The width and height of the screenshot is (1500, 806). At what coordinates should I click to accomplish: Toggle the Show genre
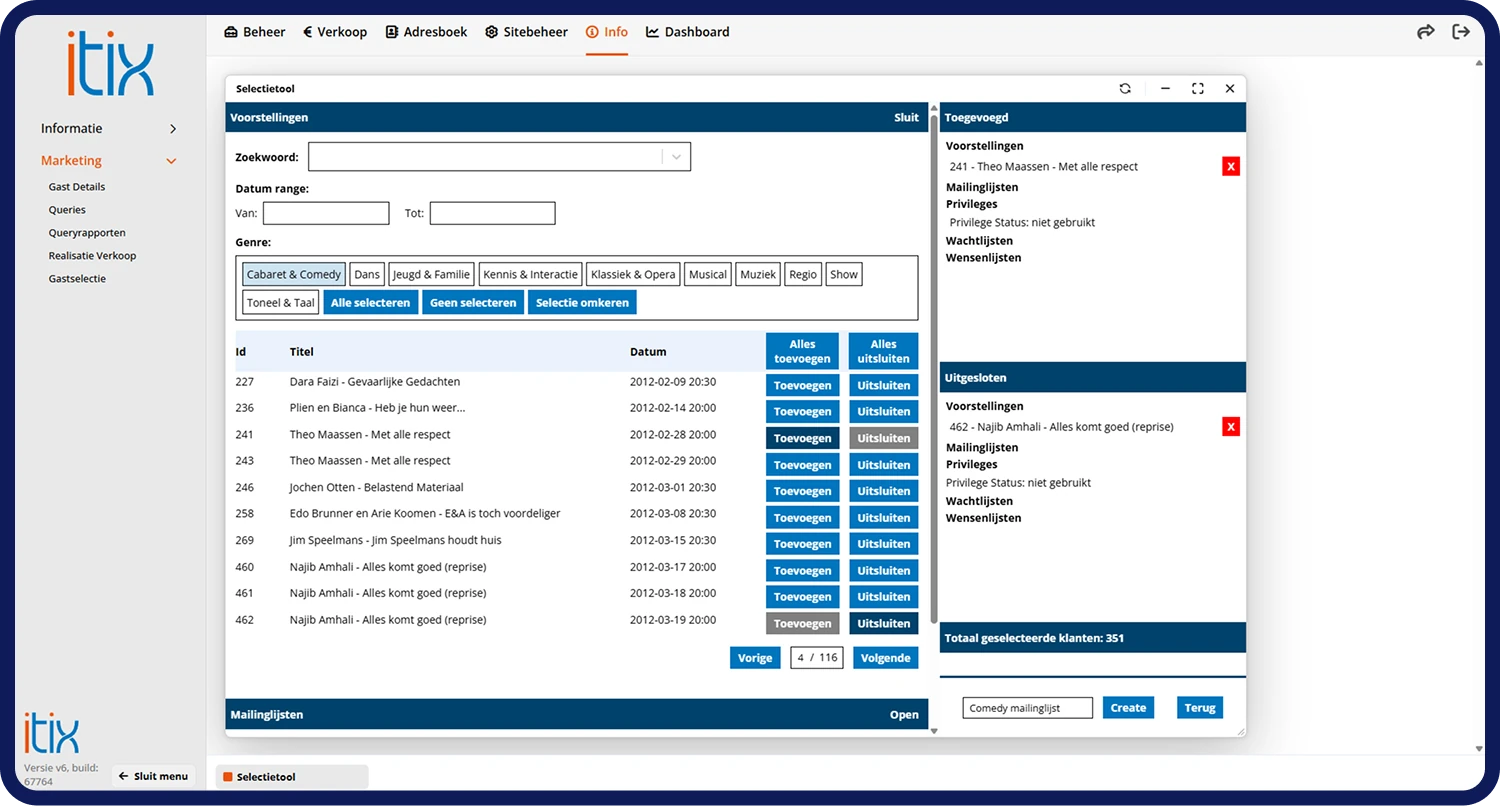pyautogui.click(x=844, y=275)
